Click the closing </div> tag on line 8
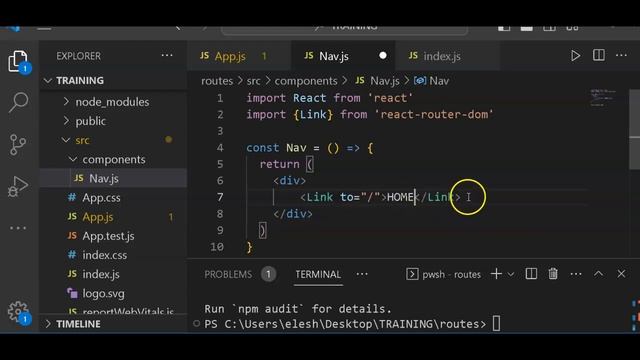The image size is (640, 360). (293, 214)
